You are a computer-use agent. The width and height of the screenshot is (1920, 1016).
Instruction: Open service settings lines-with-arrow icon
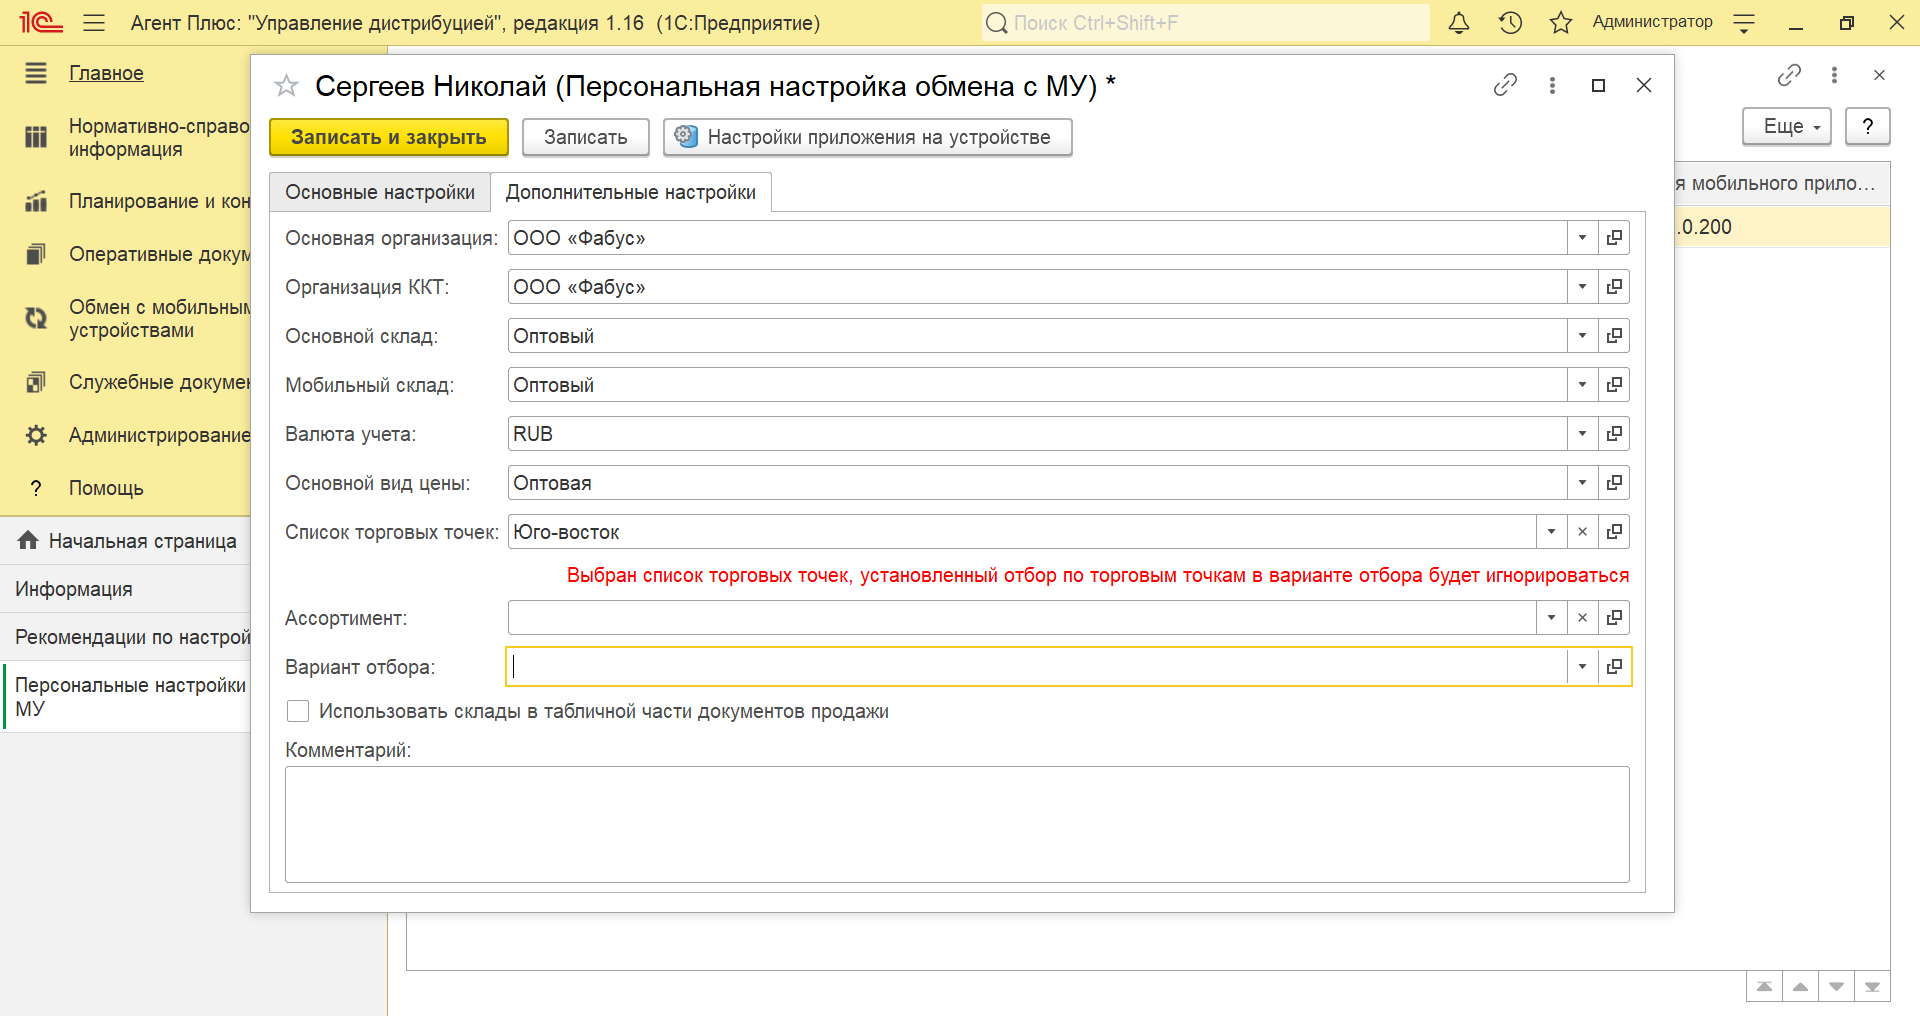[1744, 22]
